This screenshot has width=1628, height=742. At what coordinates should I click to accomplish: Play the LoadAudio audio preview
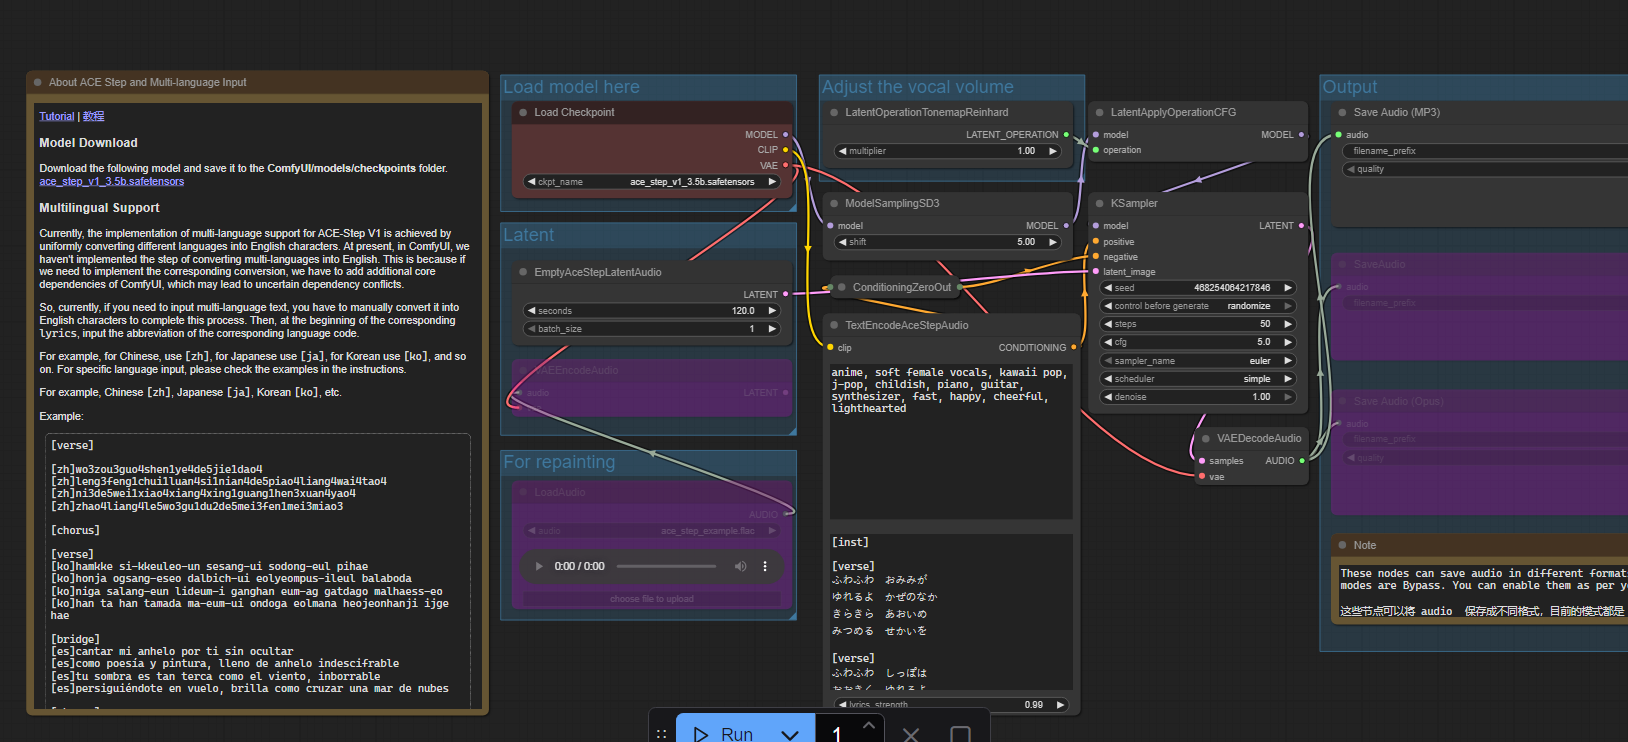[539, 566]
